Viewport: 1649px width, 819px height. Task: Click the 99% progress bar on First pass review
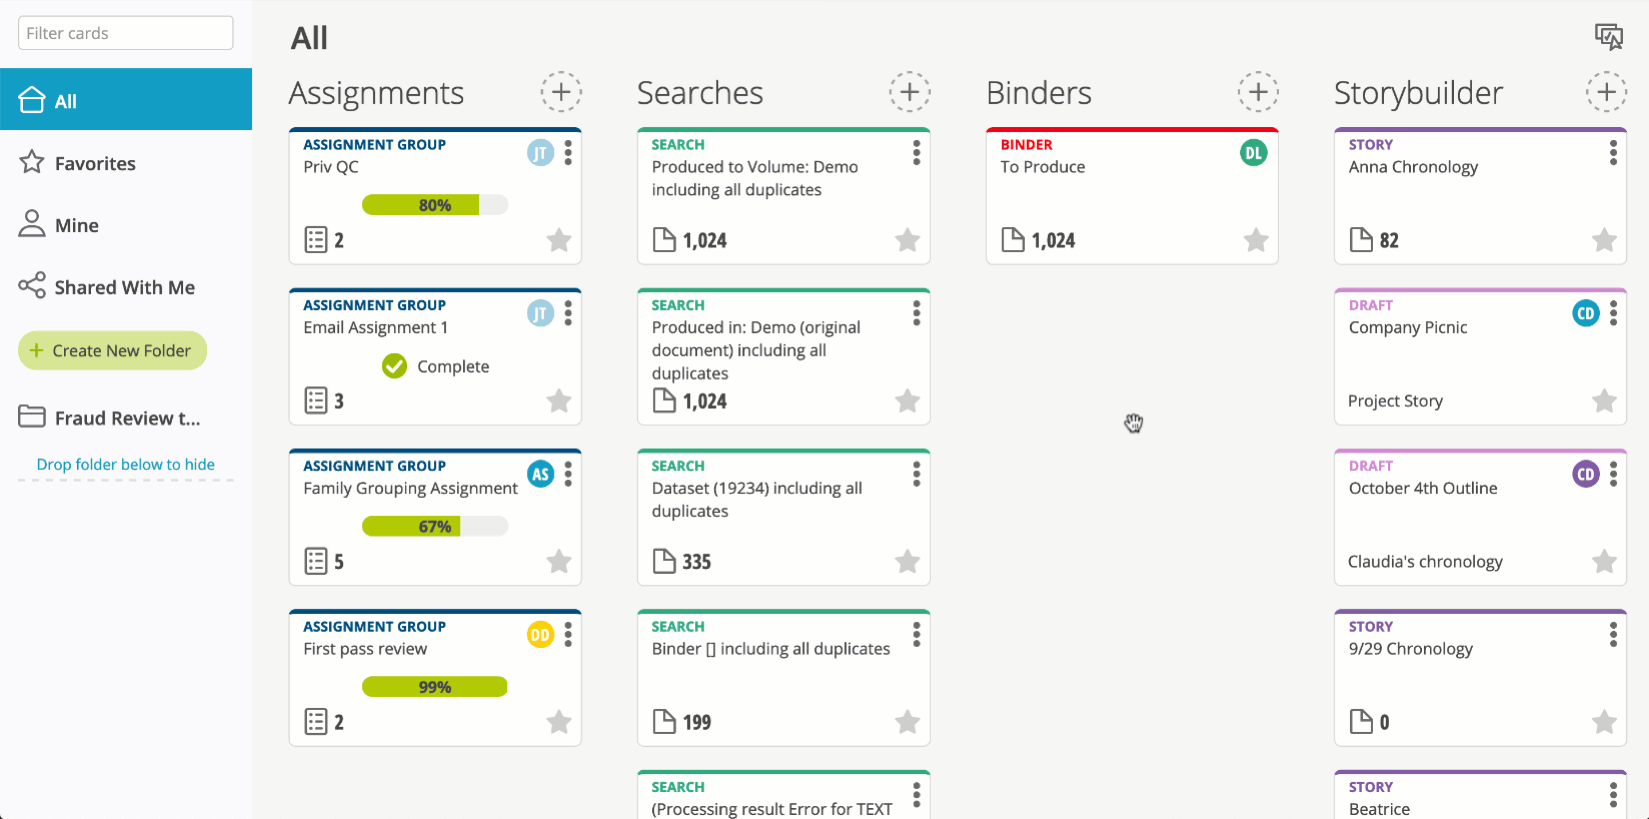point(435,687)
